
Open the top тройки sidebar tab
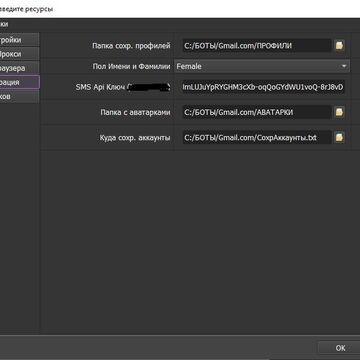(x=19, y=40)
